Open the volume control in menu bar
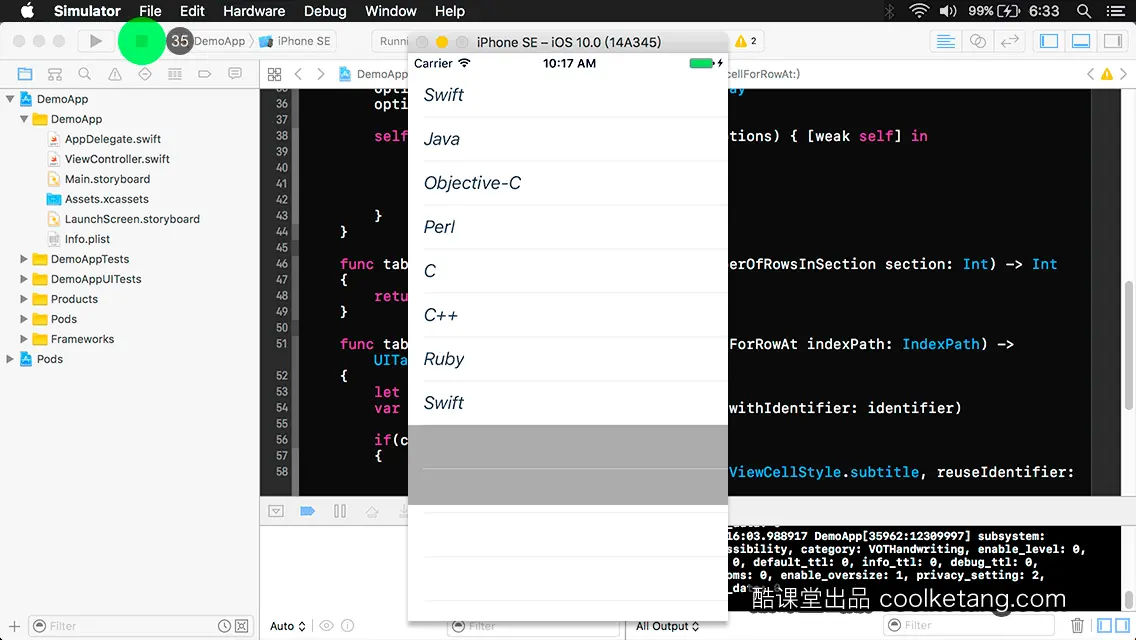The image size is (1136, 640). point(948,11)
